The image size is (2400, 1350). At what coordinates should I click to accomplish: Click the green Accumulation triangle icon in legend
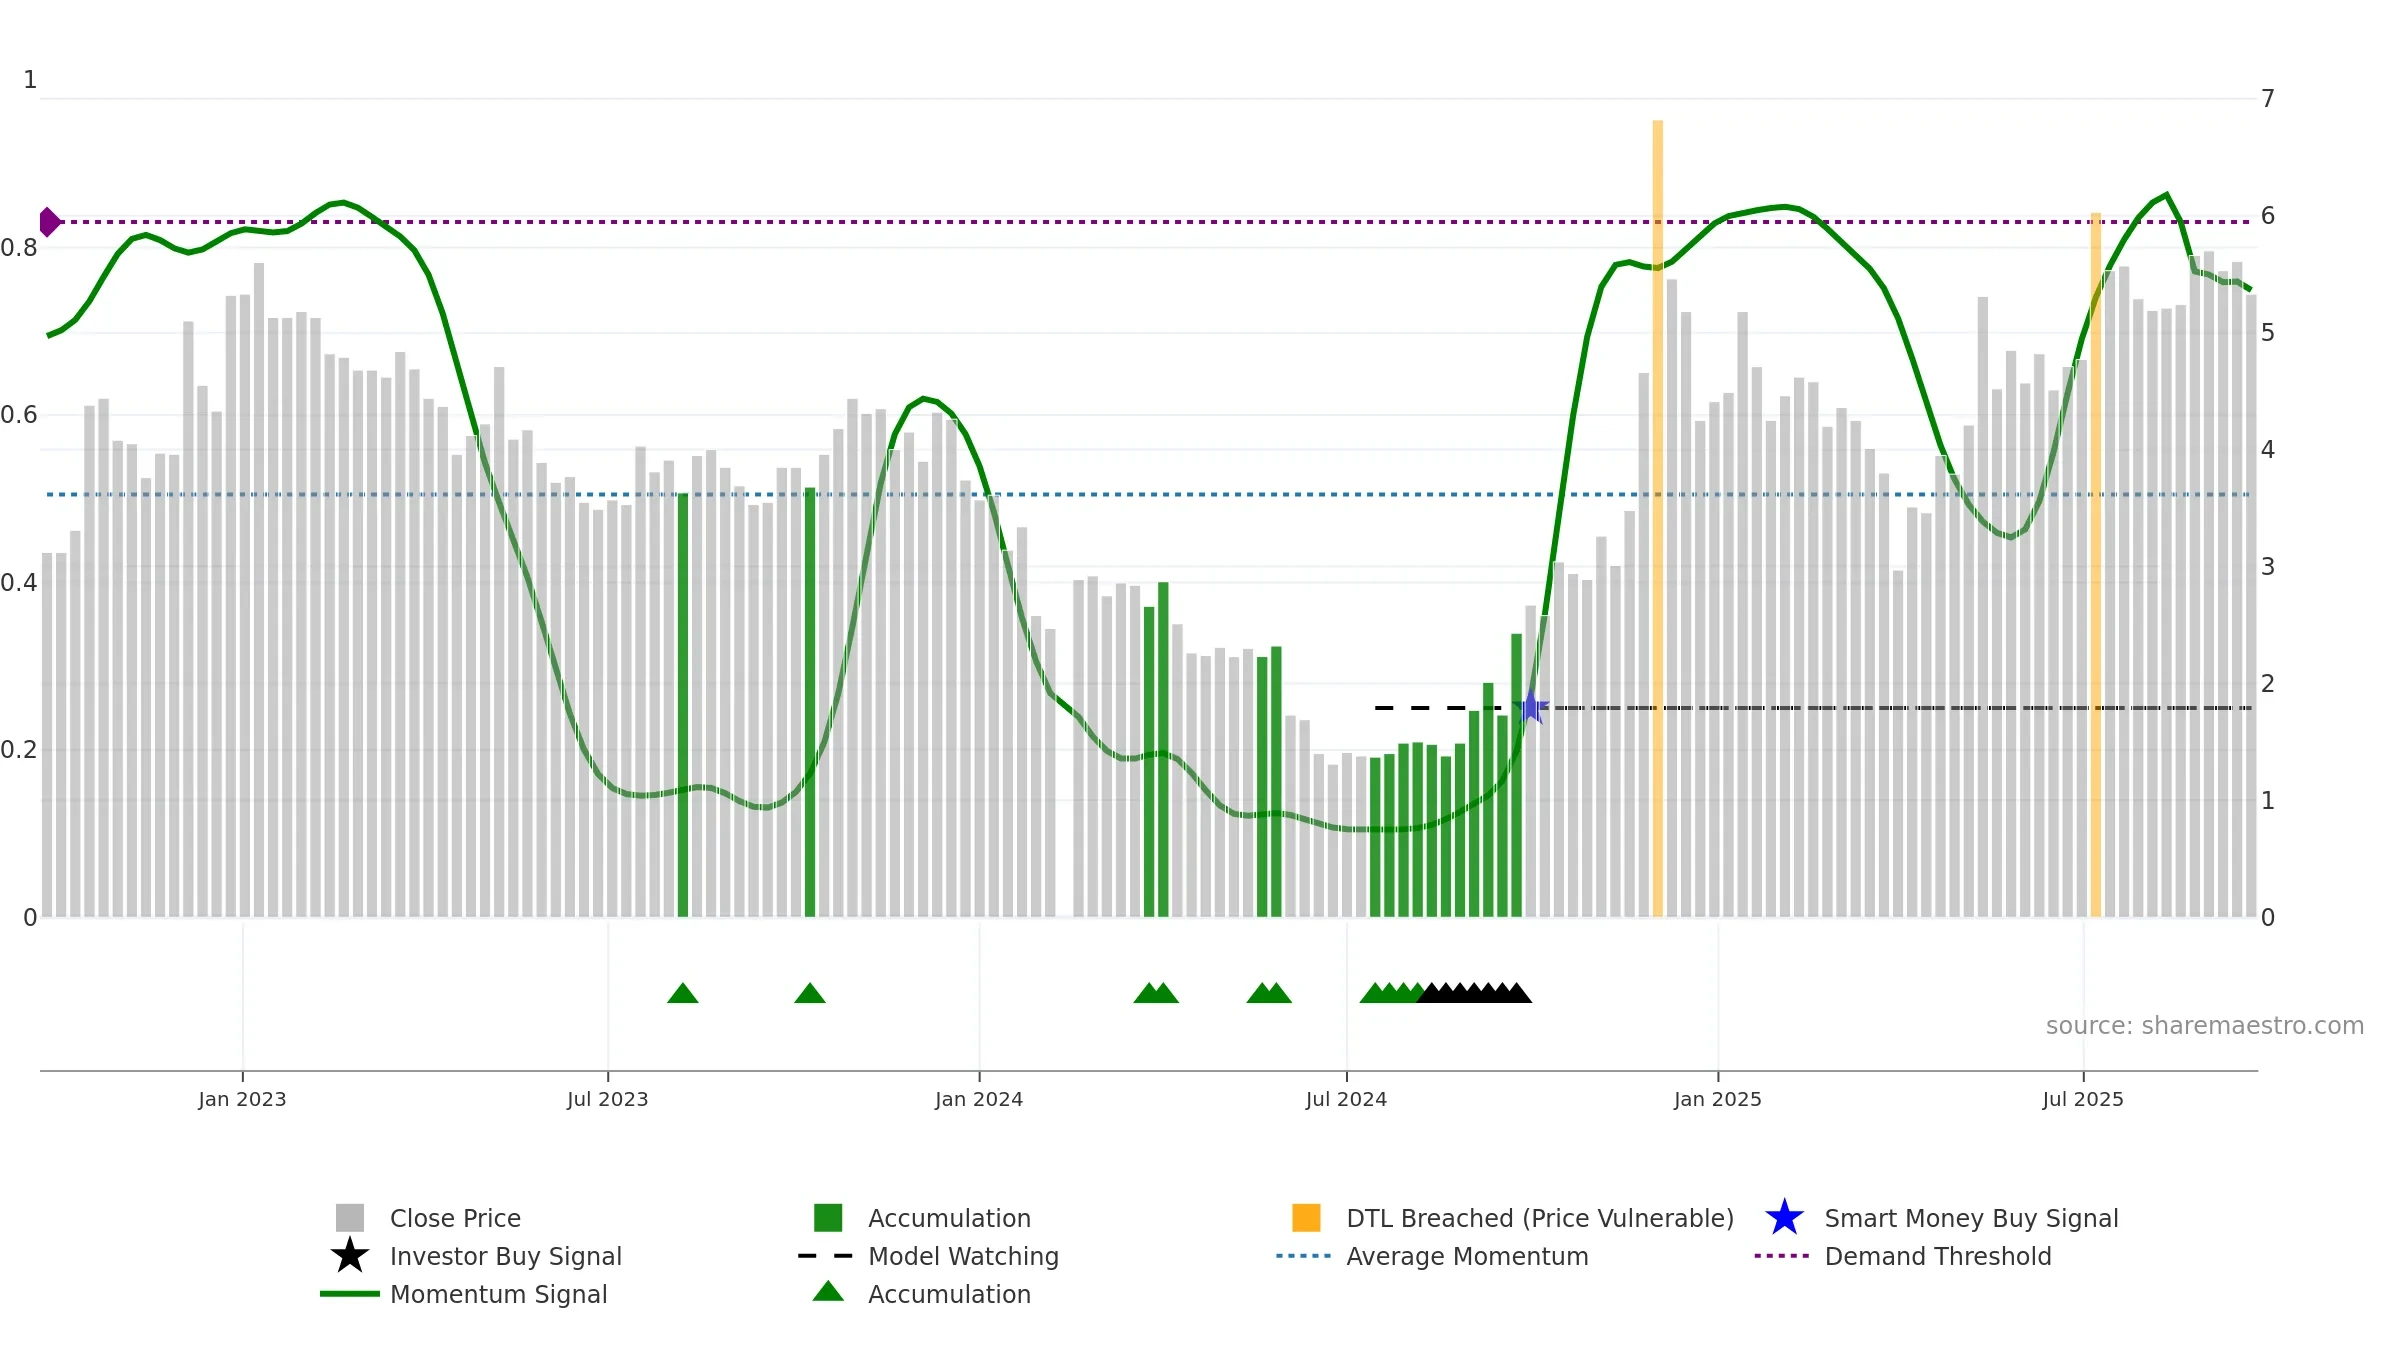click(x=828, y=1292)
